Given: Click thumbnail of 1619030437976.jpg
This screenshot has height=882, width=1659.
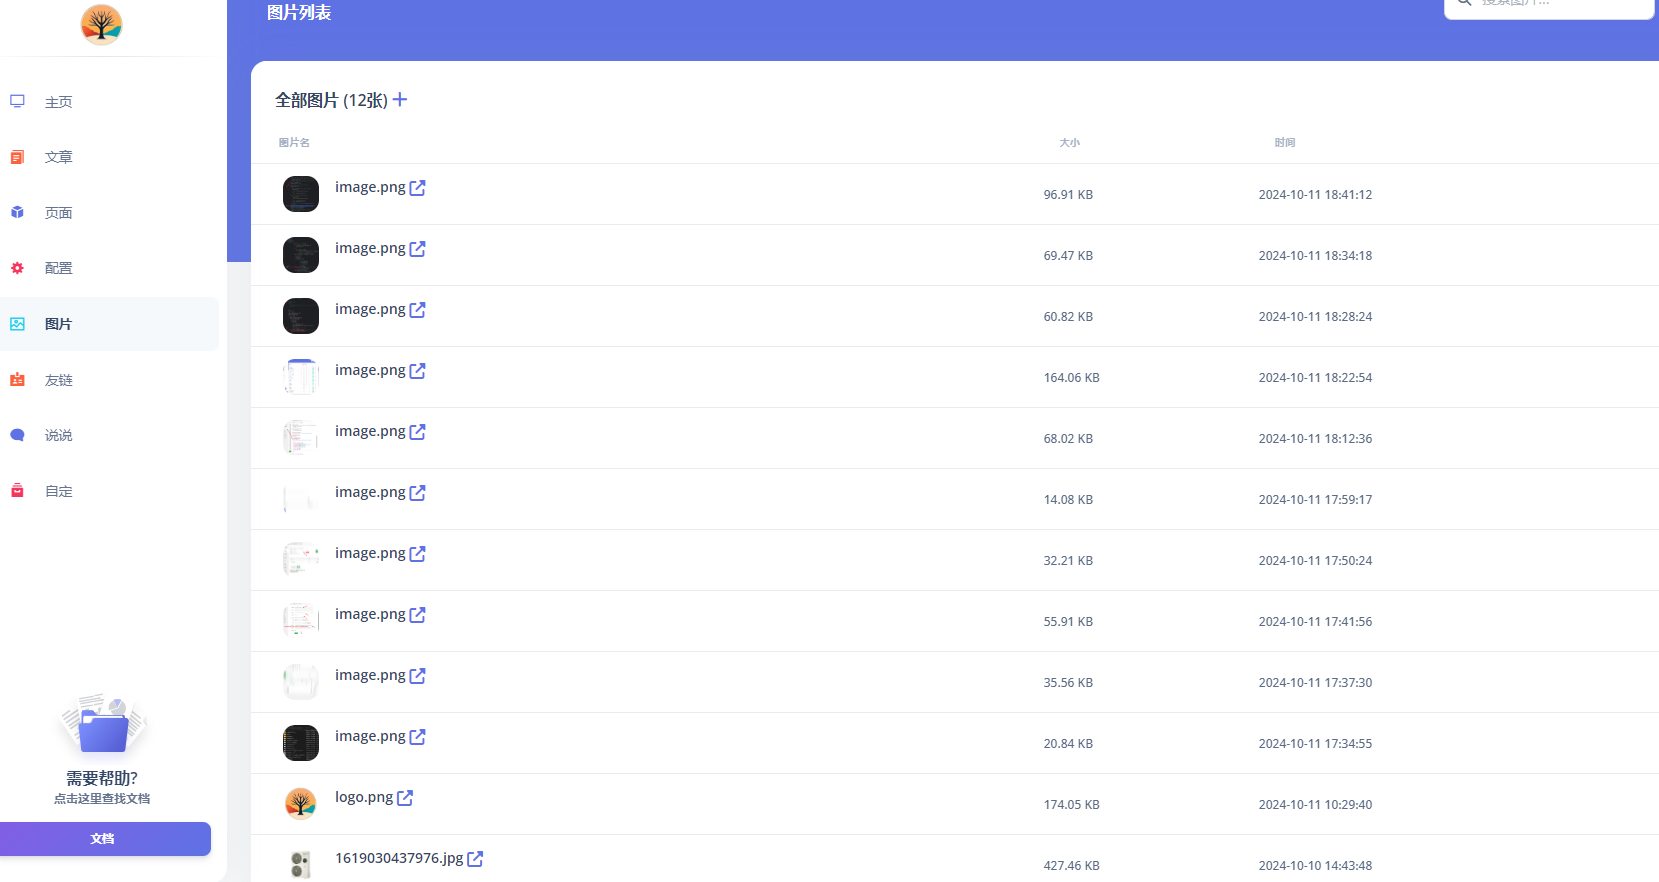Looking at the screenshot, I should pyautogui.click(x=300, y=864).
